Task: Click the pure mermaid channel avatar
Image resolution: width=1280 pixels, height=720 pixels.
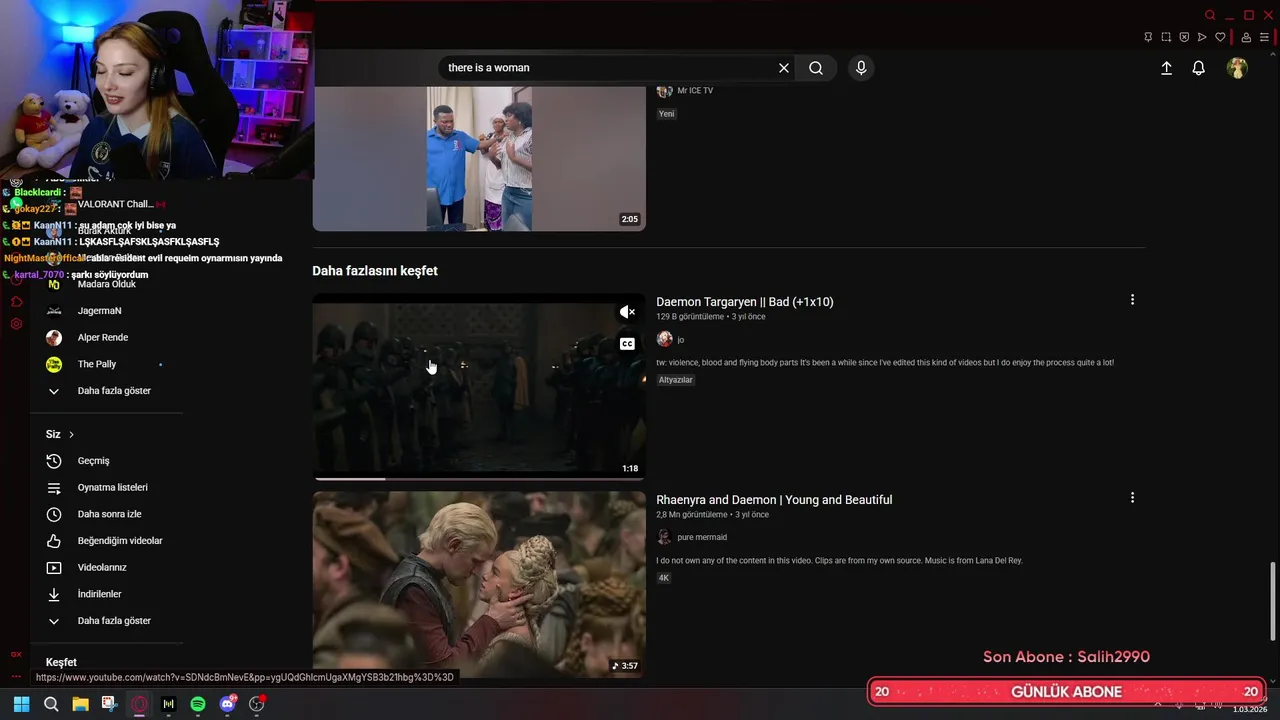Action: [x=664, y=537]
